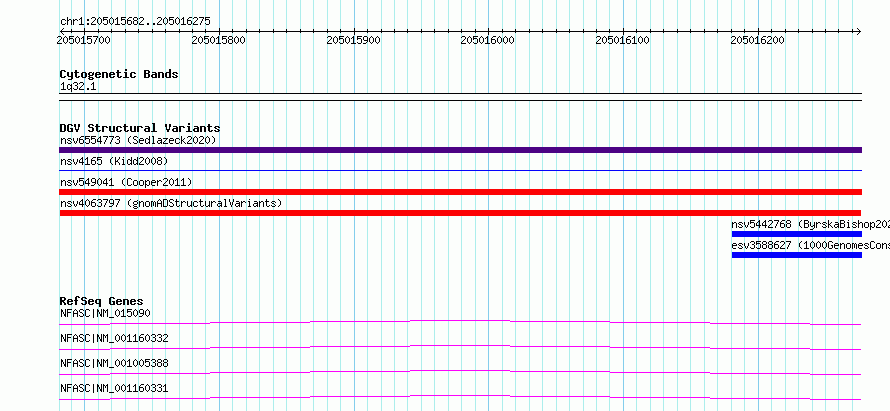Click the magenta NM_015090 transcript line
This screenshot has height=411, width=890.
[460, 322]
